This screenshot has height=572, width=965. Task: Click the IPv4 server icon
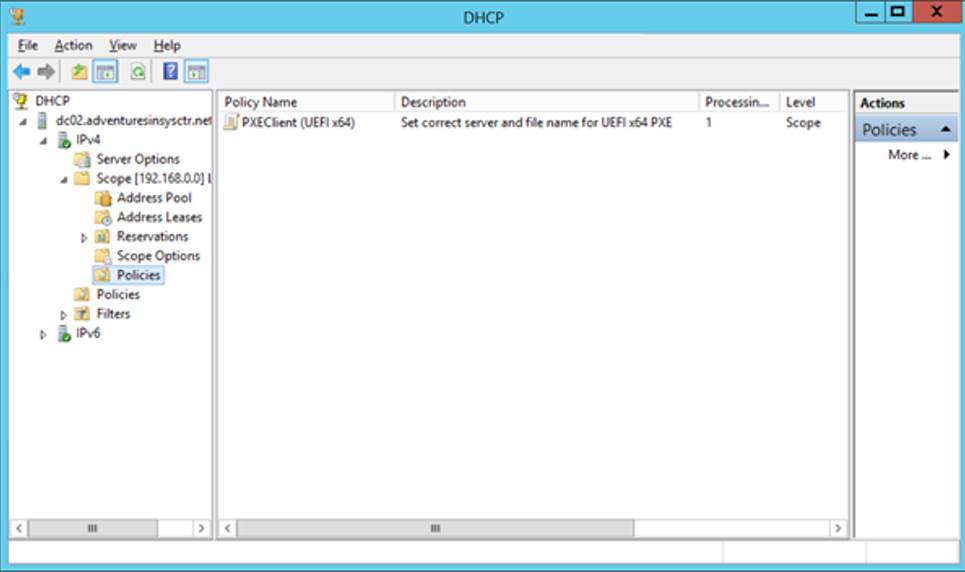[64, 140]
